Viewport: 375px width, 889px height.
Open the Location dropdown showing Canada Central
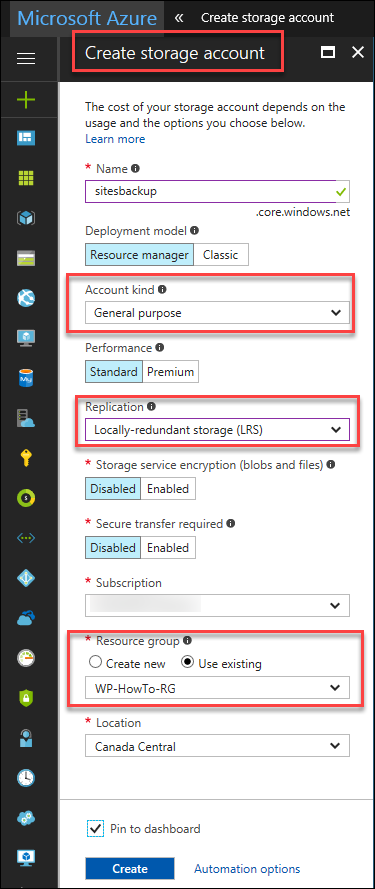coord(217,746)
